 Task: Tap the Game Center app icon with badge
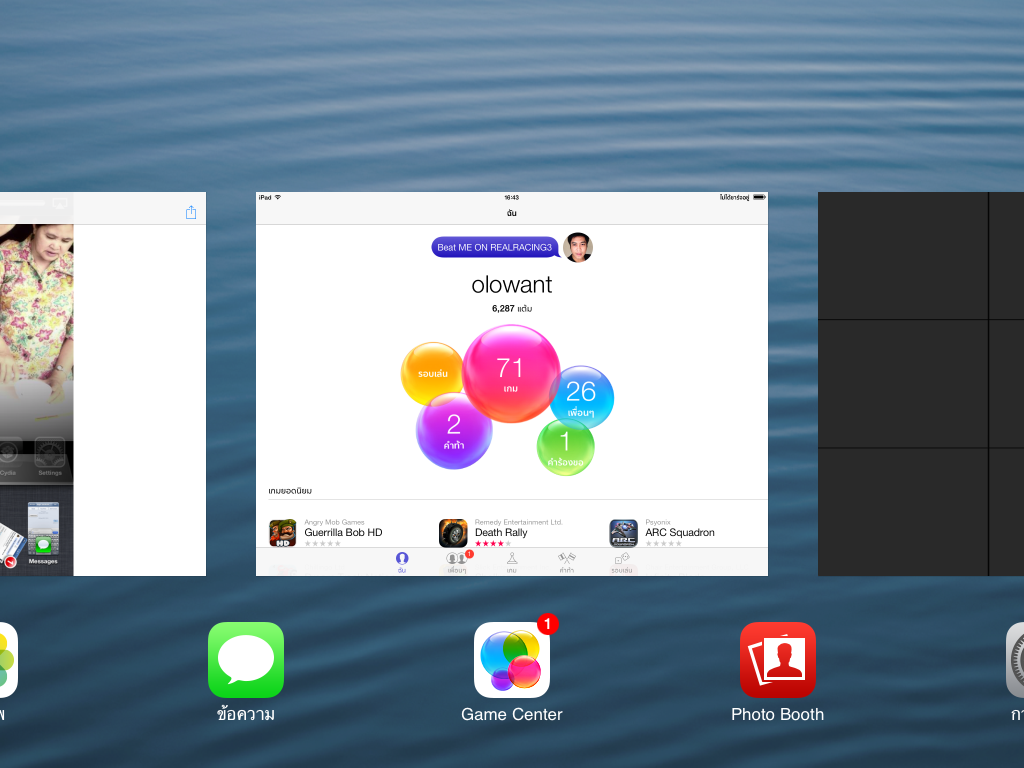(x=512, y=660)
